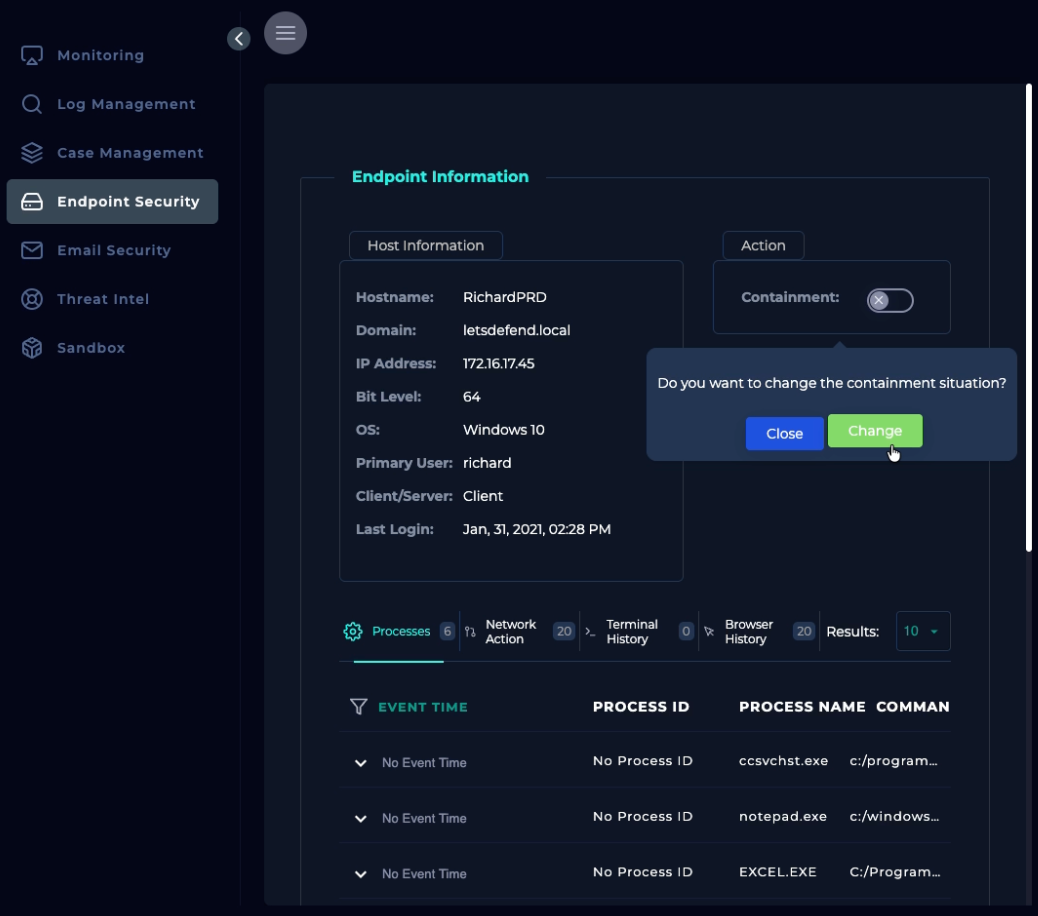The height and width of the screenshot is (916, 1038).
Task: Click the Monitoring screen icon in sidebar
Action: (x=32, y=55)
